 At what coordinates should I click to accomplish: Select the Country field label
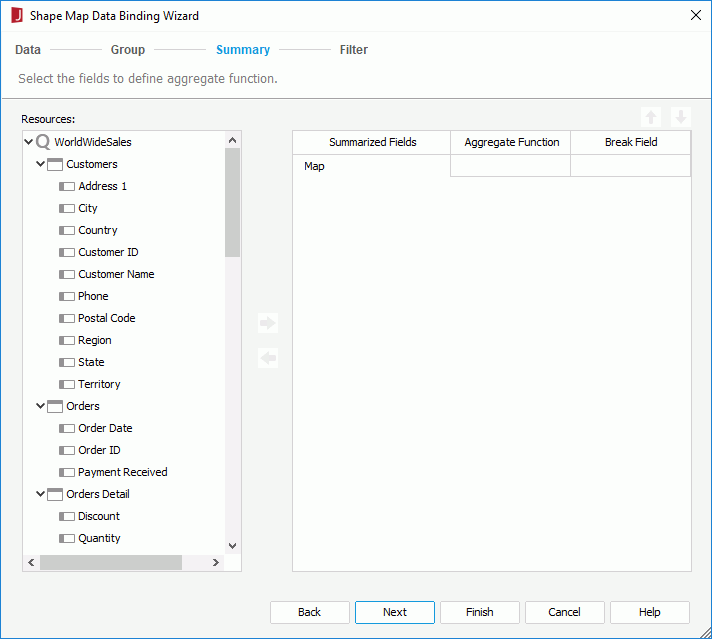[98, 230]
